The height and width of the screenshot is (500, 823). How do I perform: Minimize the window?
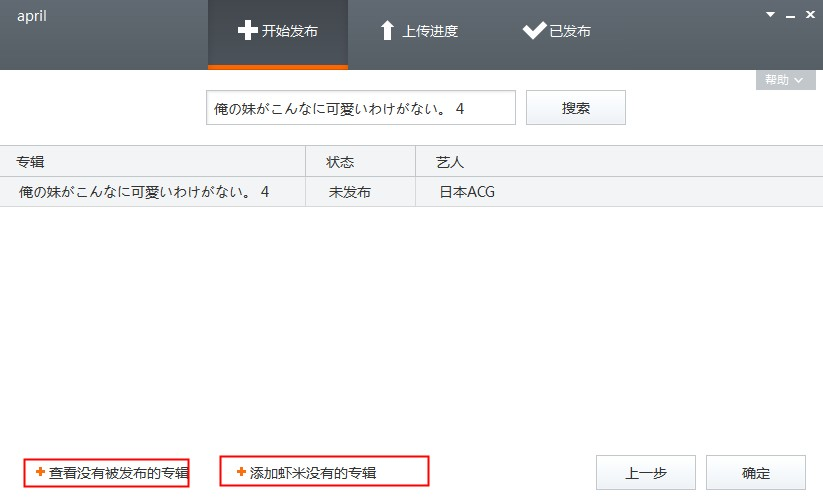click(790, 16)
